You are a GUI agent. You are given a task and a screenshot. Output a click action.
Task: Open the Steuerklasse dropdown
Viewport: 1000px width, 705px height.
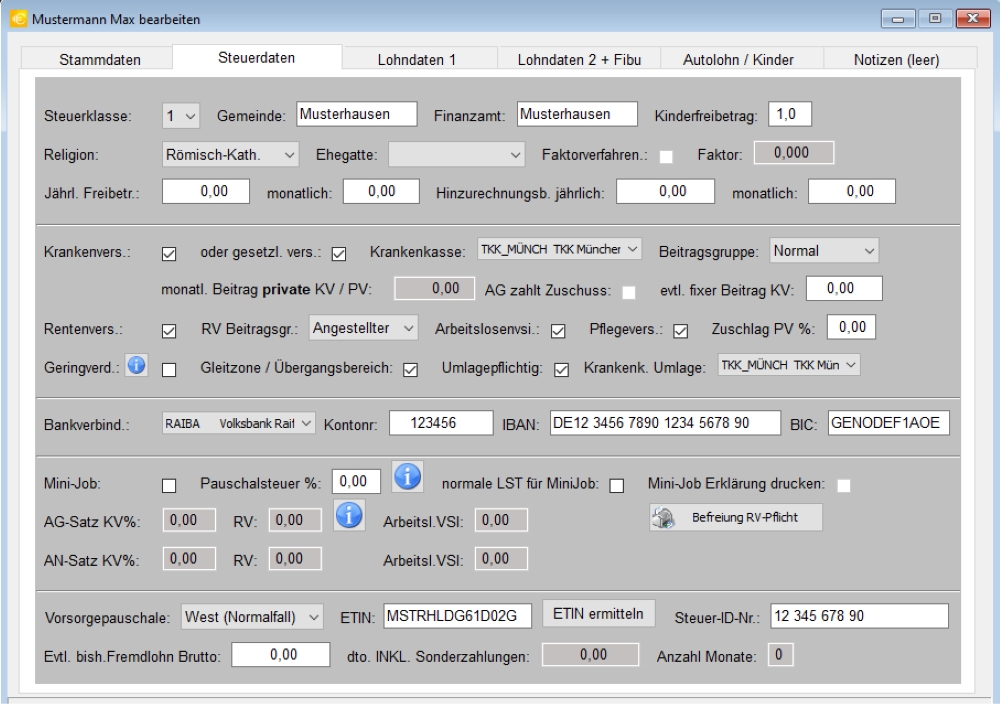click(181, 115)
